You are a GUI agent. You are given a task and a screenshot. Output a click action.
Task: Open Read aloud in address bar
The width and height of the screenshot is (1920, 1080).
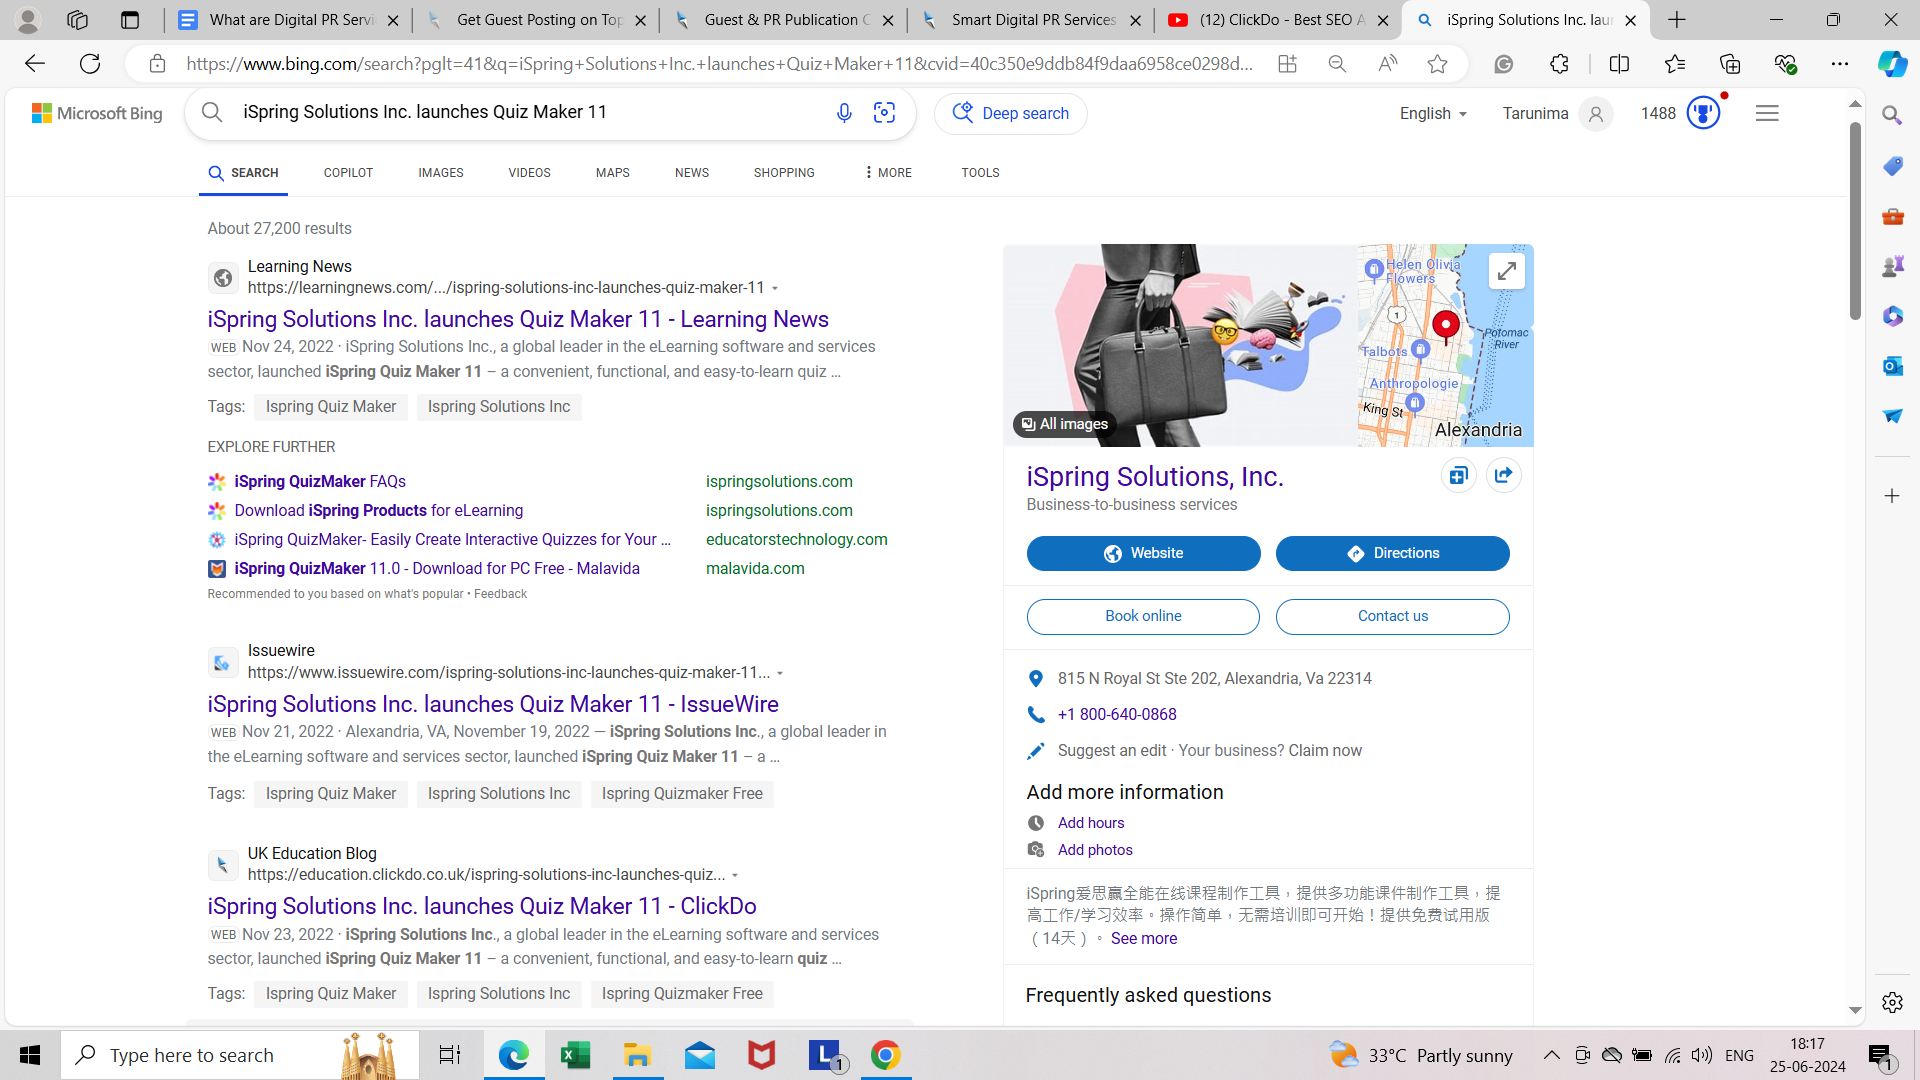point(1387,64)
